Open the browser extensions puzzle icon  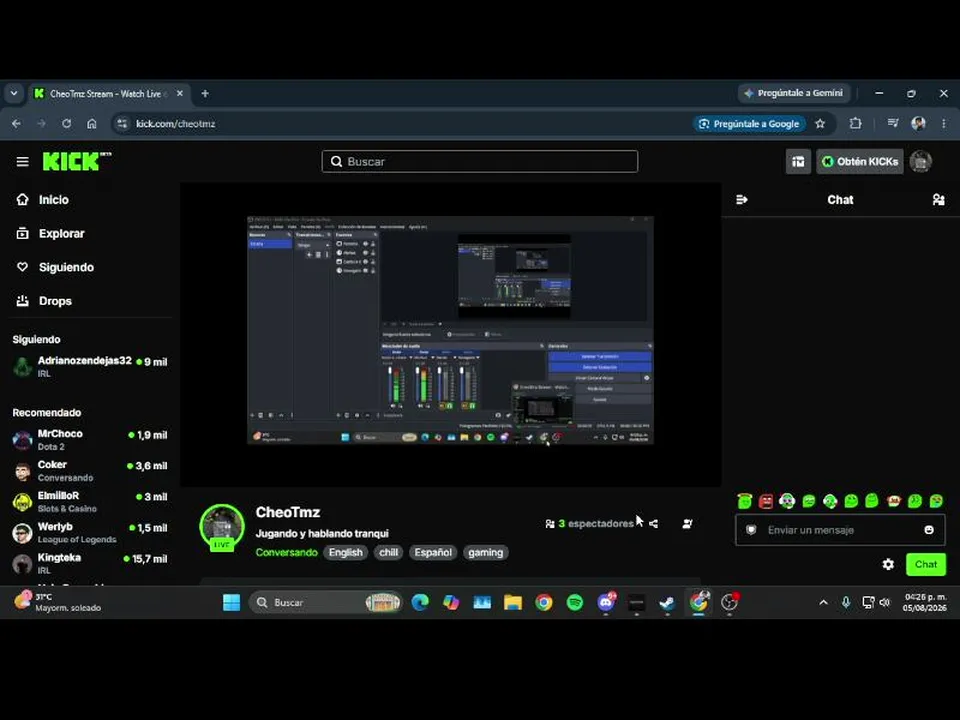click(855, 124)
